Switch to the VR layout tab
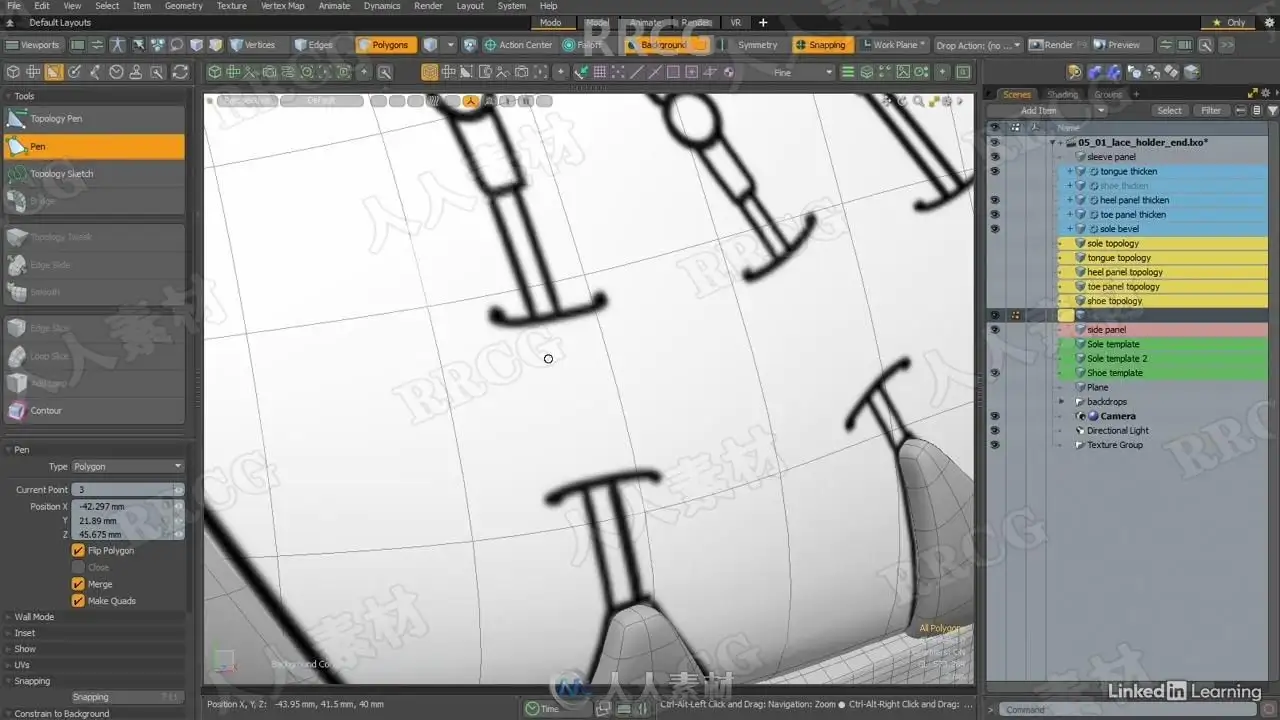 (x=736, y=22)
